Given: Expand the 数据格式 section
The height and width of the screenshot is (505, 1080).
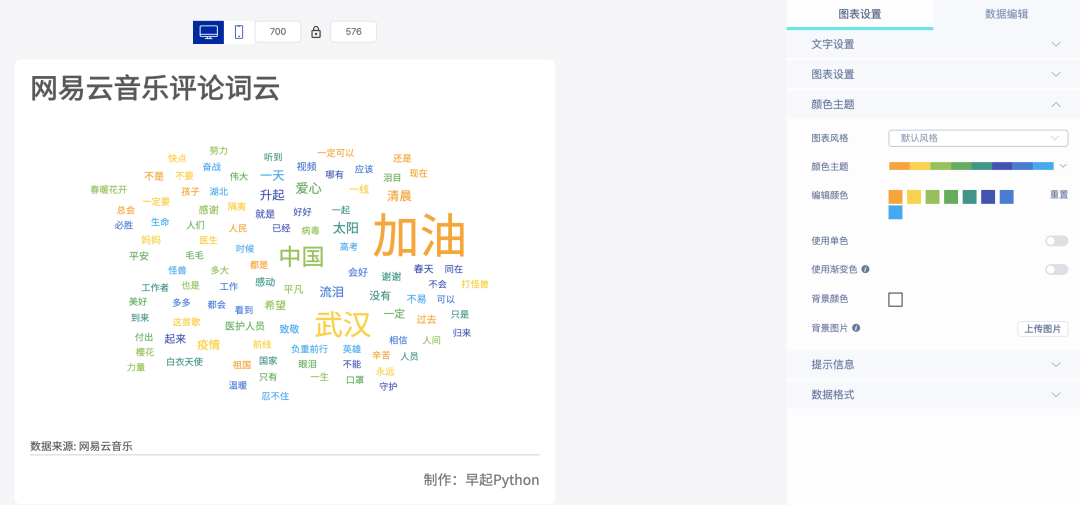Looking at the screenshot, I should 933,395.
